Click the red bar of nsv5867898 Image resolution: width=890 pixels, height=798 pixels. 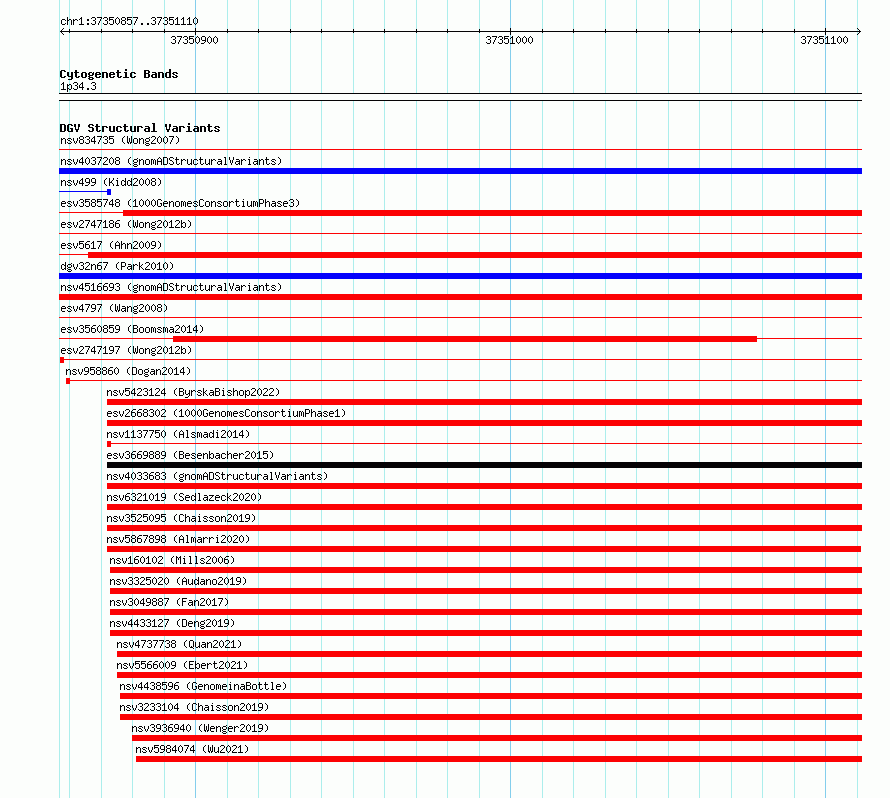484,549
